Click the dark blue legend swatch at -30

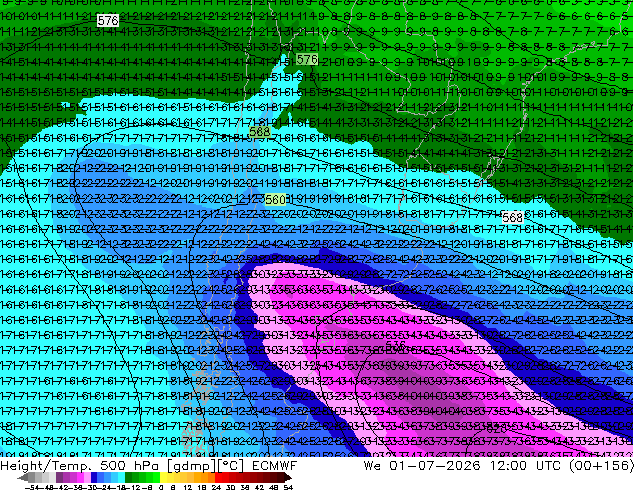[94, 478]
